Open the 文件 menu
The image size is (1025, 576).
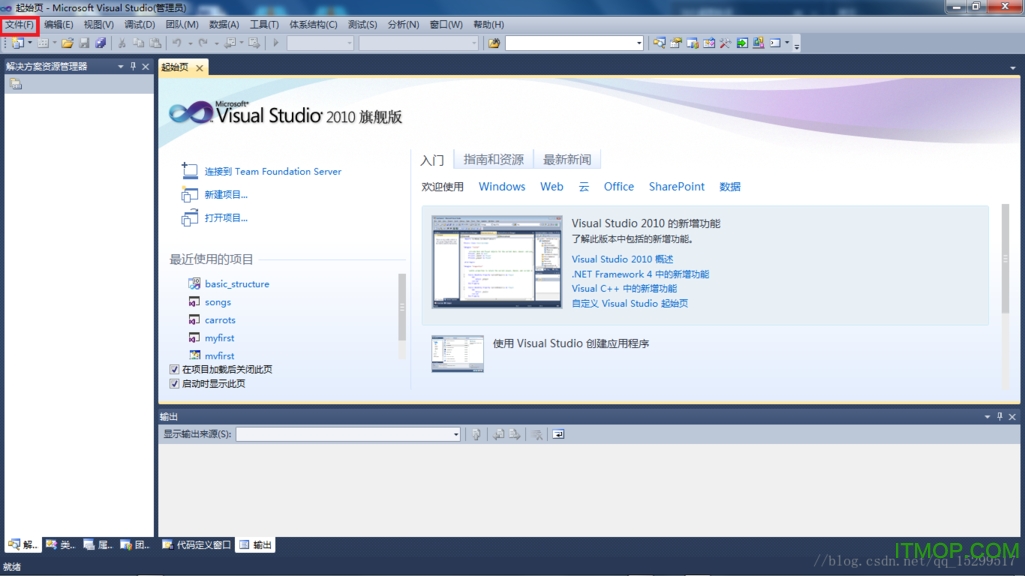tap(20, 25)
